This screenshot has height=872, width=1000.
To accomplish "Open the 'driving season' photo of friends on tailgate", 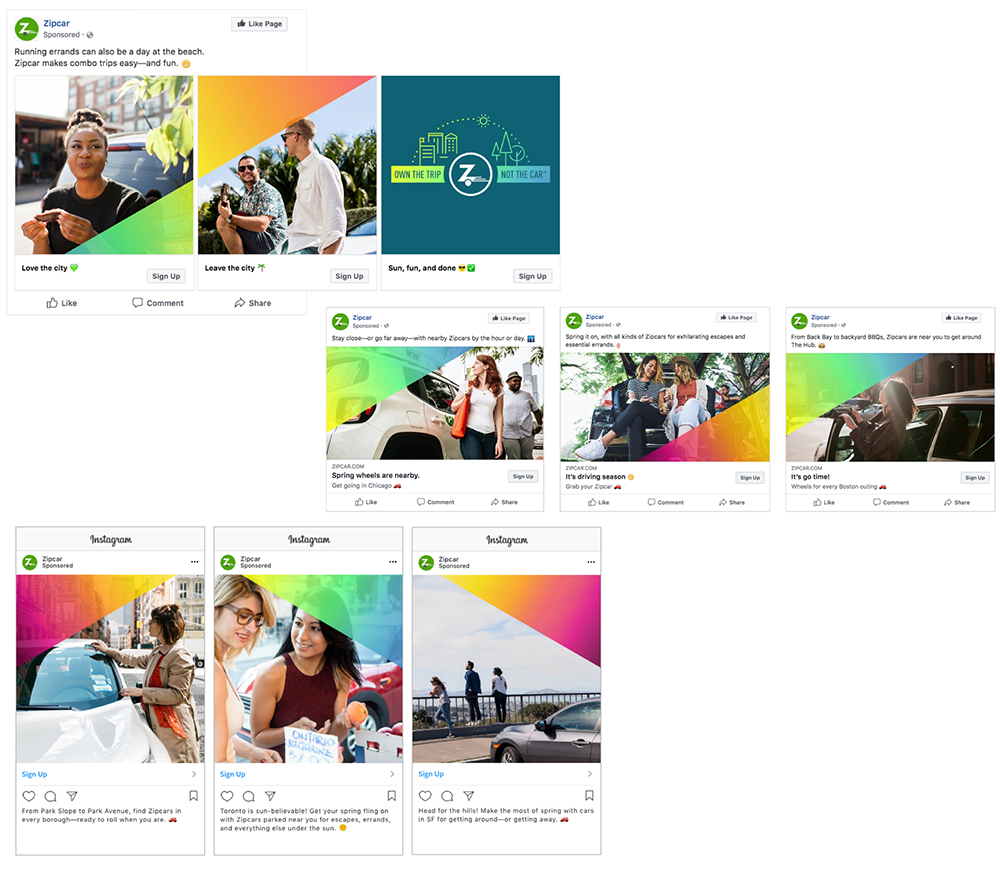I will point(665,407).
